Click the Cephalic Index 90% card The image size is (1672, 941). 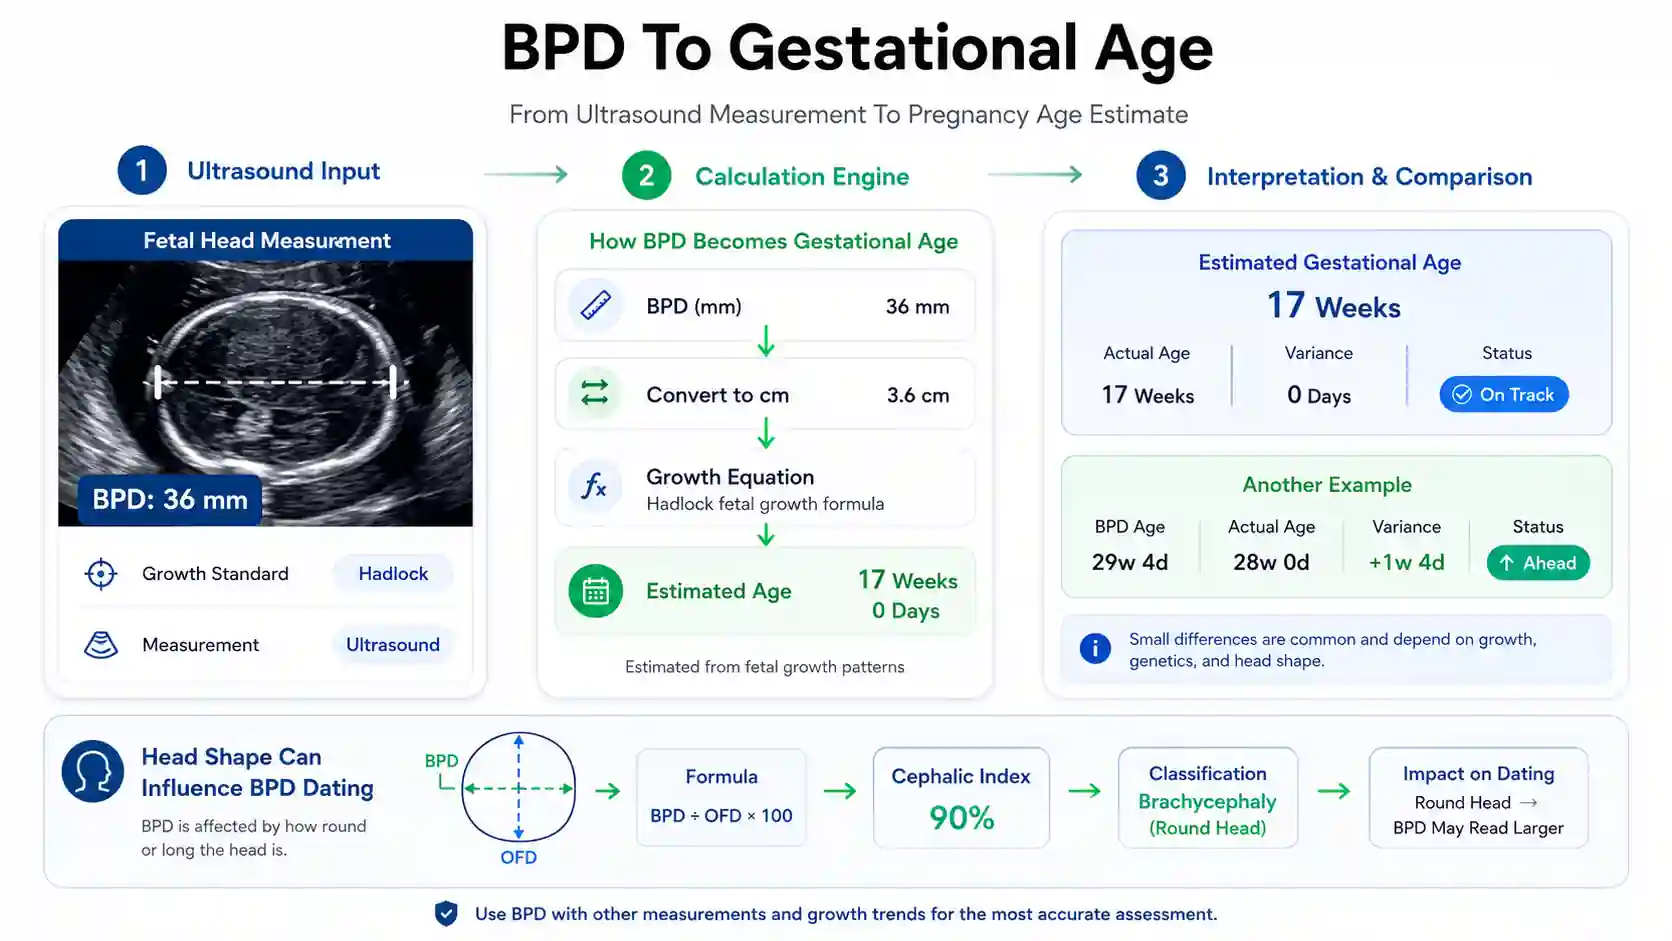point(961,798)
